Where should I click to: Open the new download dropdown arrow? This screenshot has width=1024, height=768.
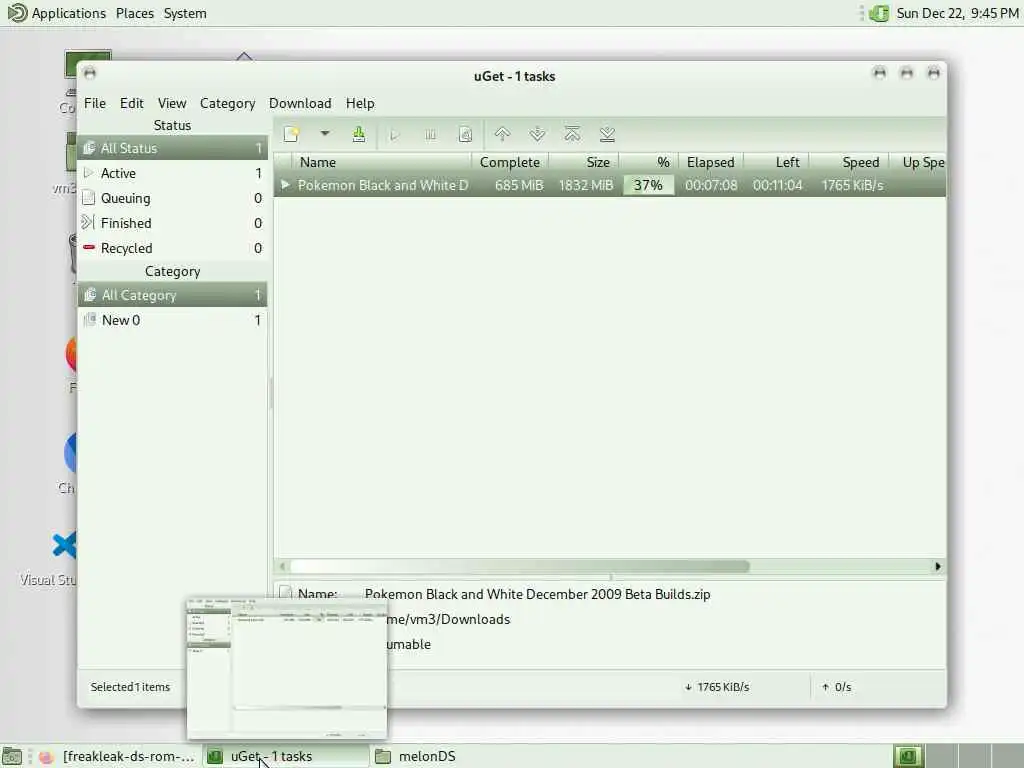(325, 134)
